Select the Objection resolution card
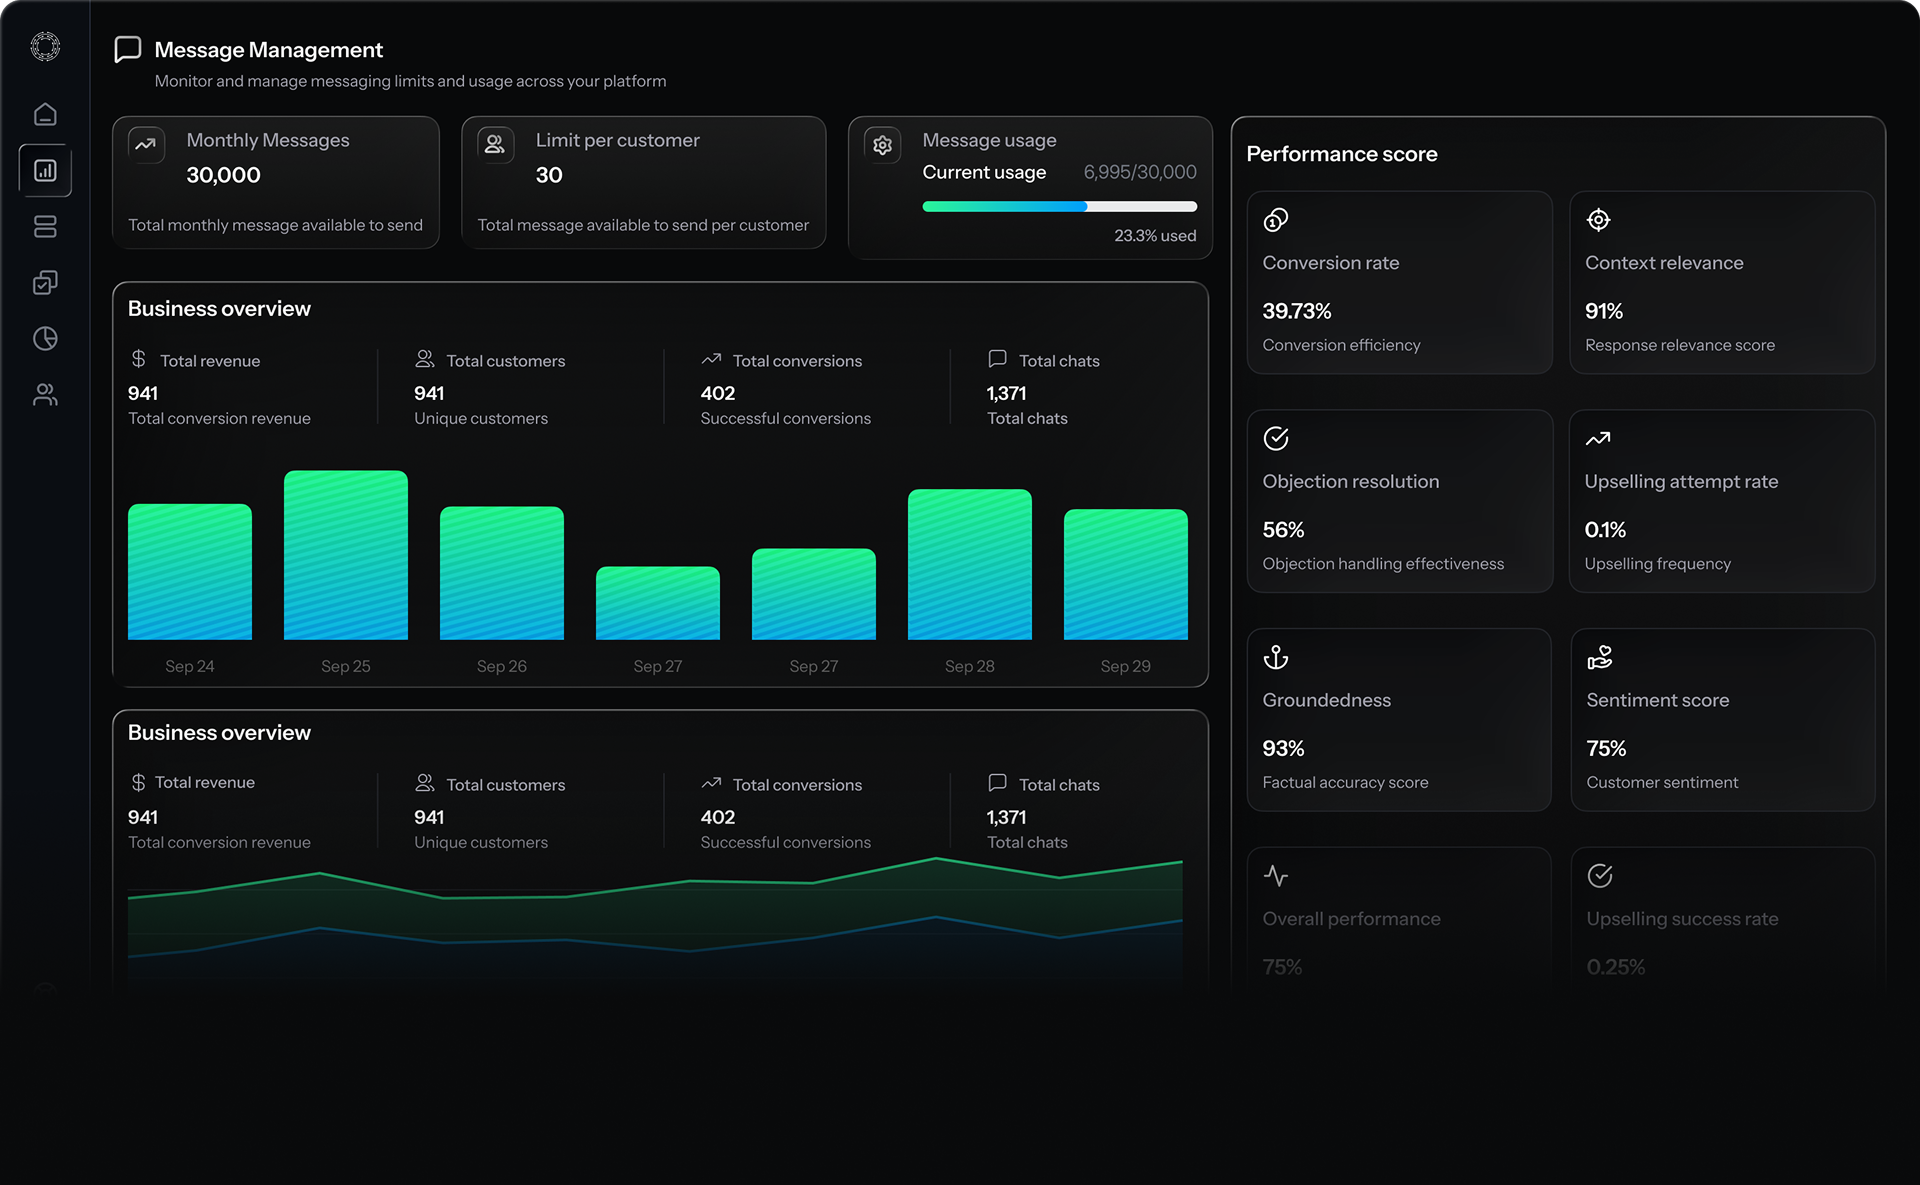The height and width of the screenshot is (1185, 1920). point(1399,501)
